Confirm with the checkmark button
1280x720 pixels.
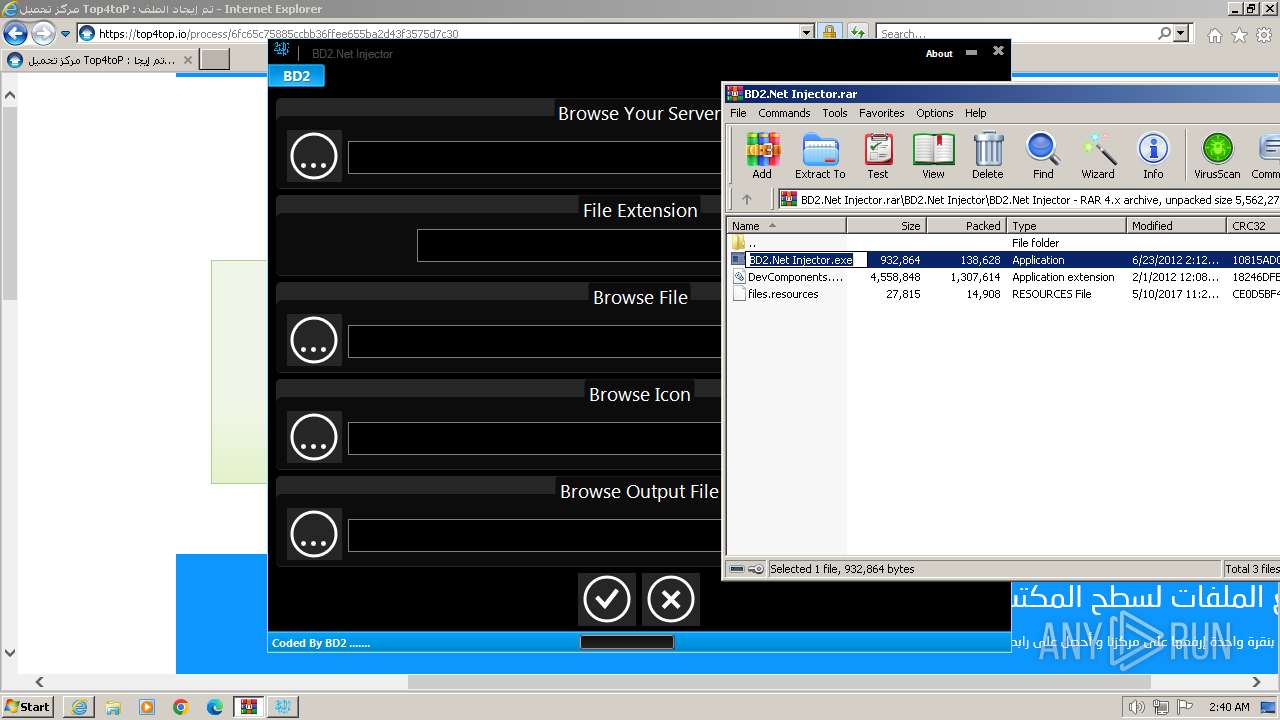(606, 599)
